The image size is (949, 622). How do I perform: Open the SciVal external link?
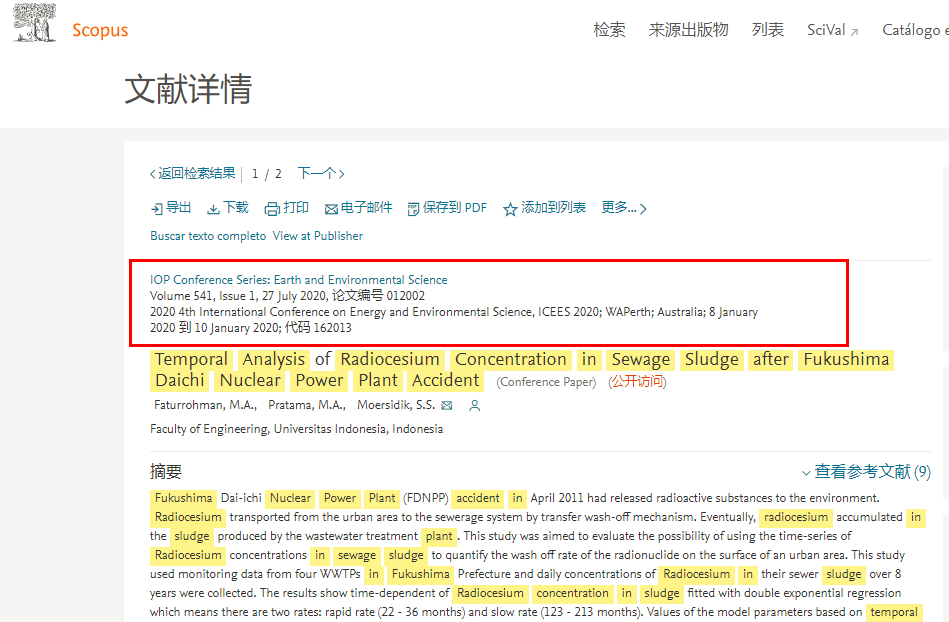coord(832,30)
